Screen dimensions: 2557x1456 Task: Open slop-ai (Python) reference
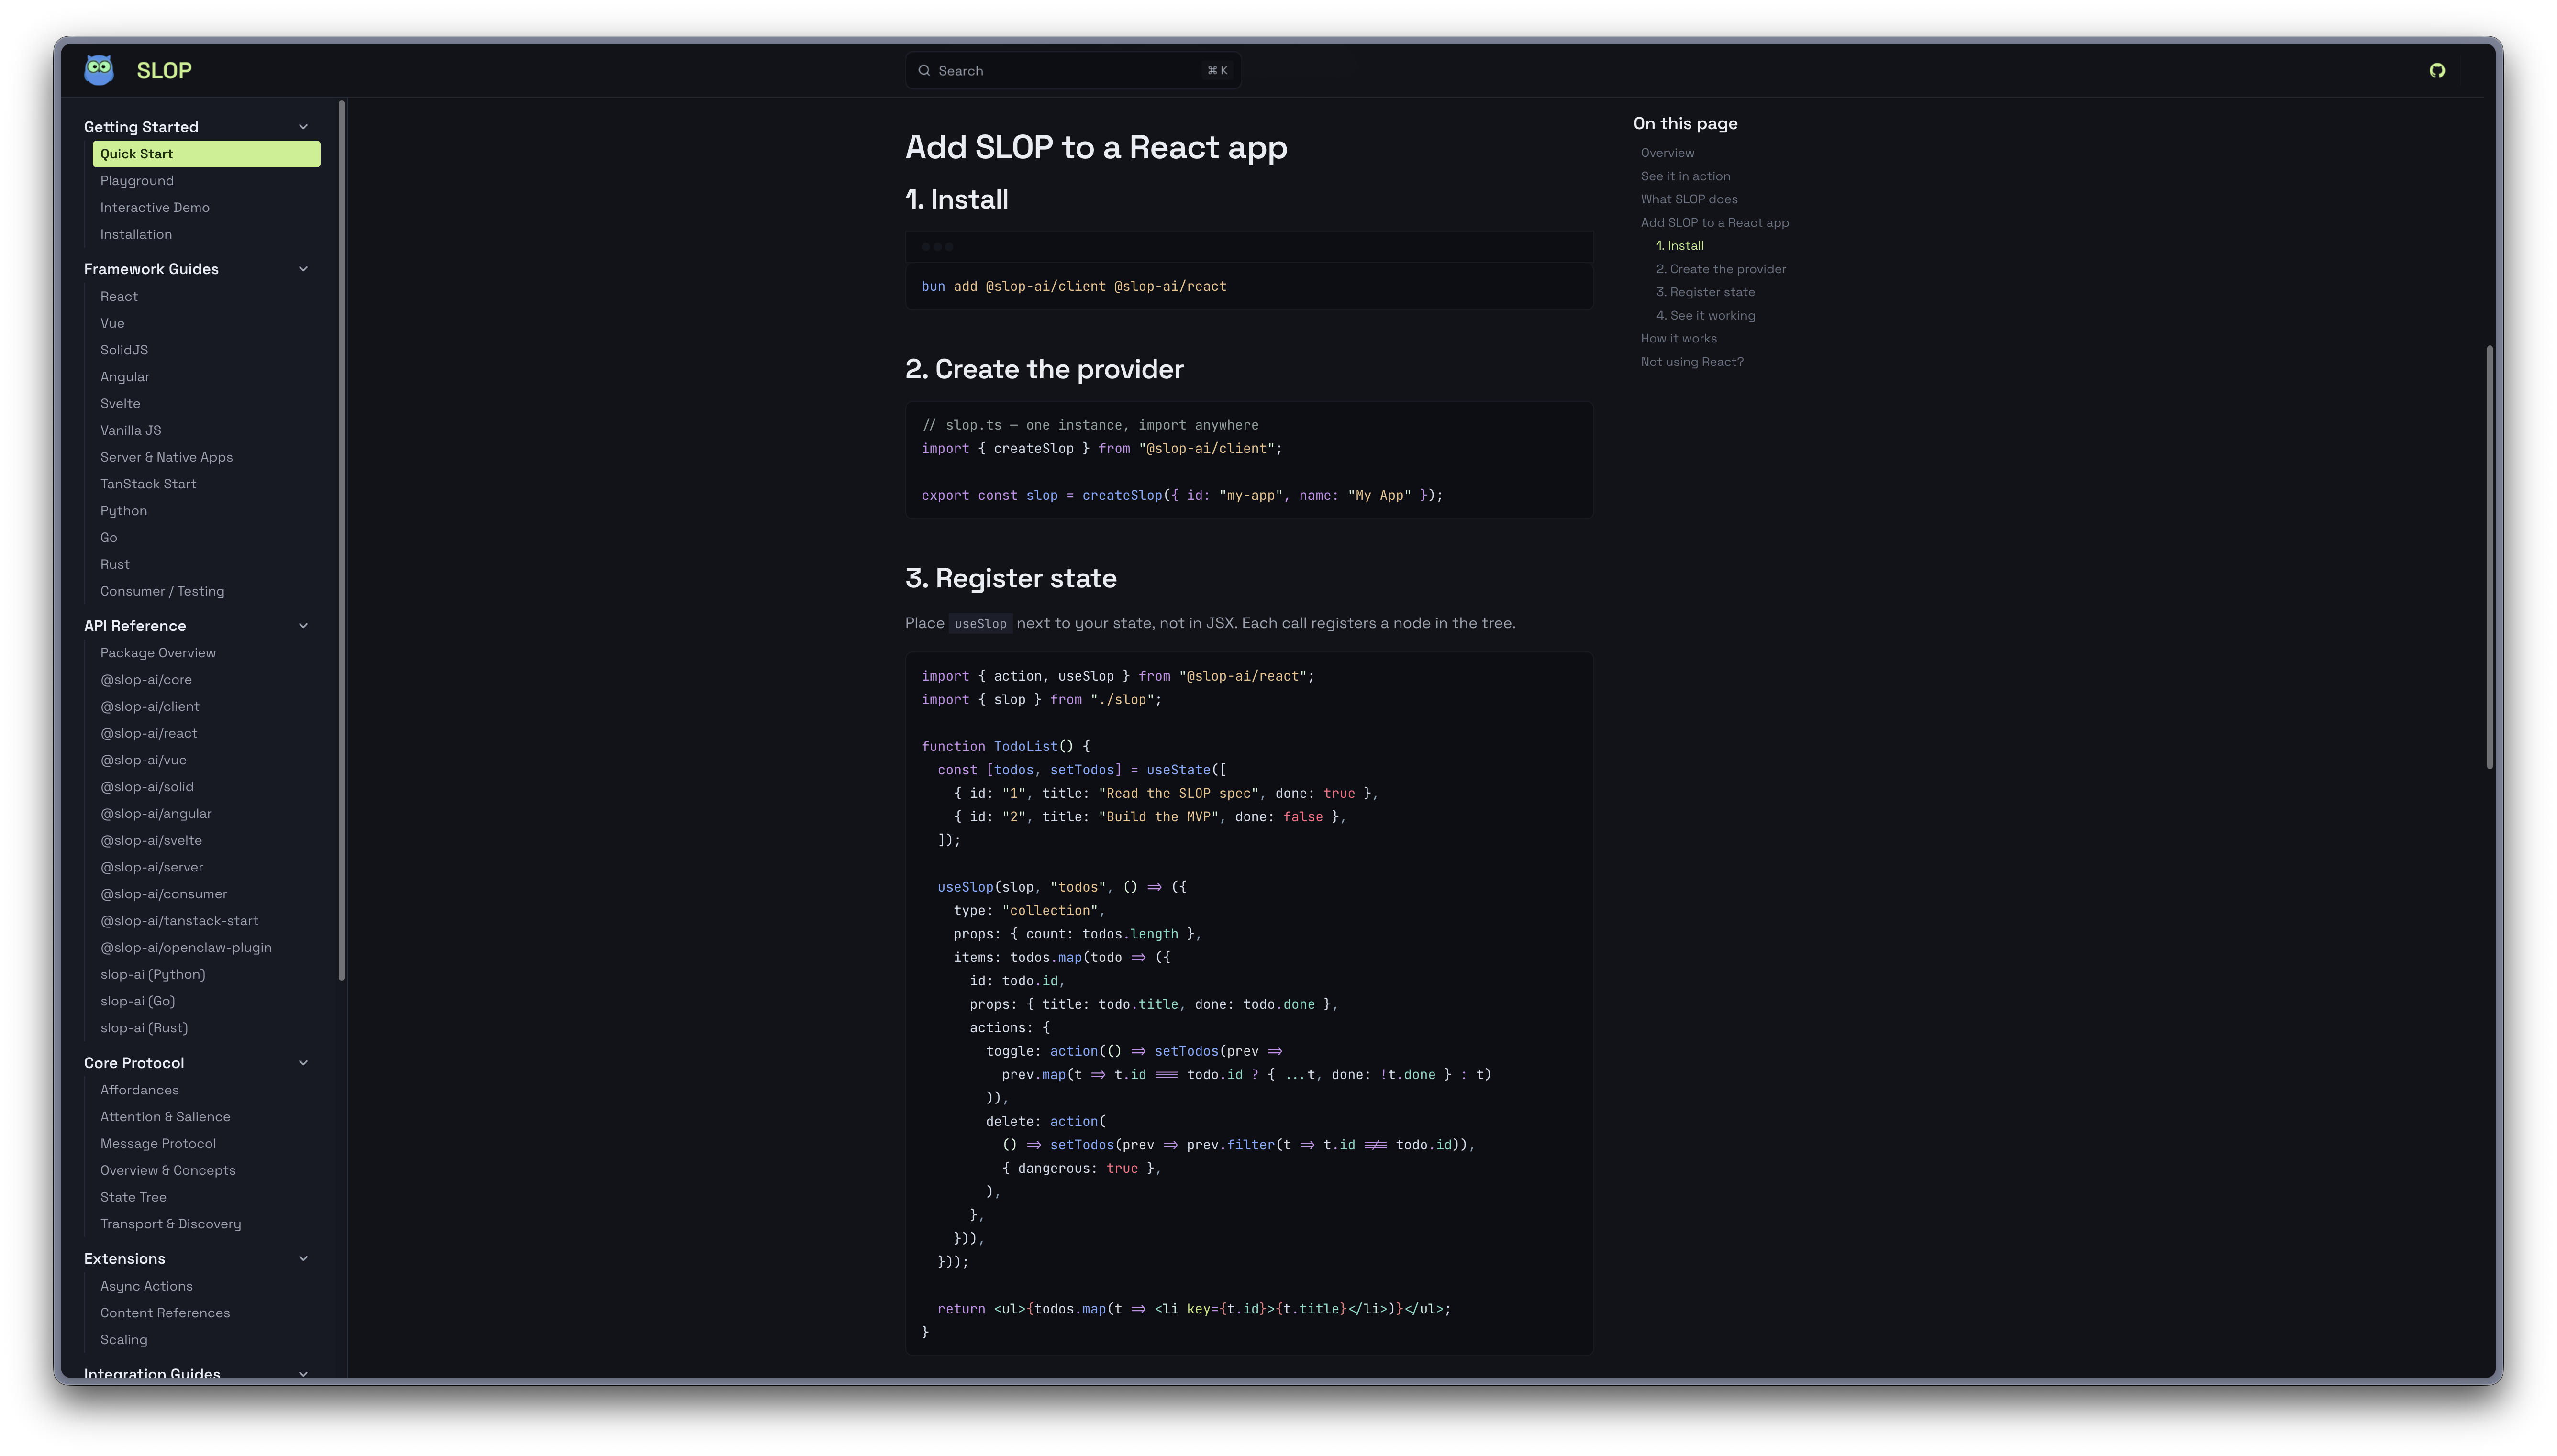point(153,975)
